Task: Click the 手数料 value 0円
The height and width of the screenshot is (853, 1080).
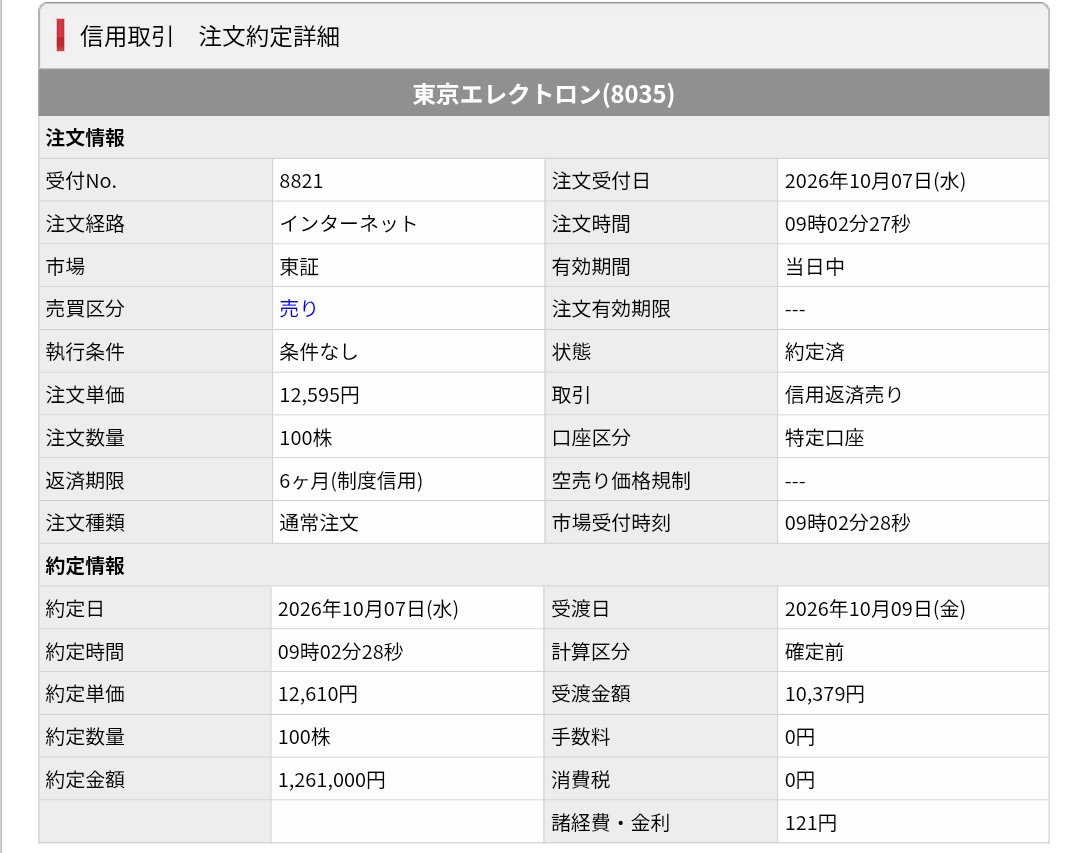Action: [800, 737]
